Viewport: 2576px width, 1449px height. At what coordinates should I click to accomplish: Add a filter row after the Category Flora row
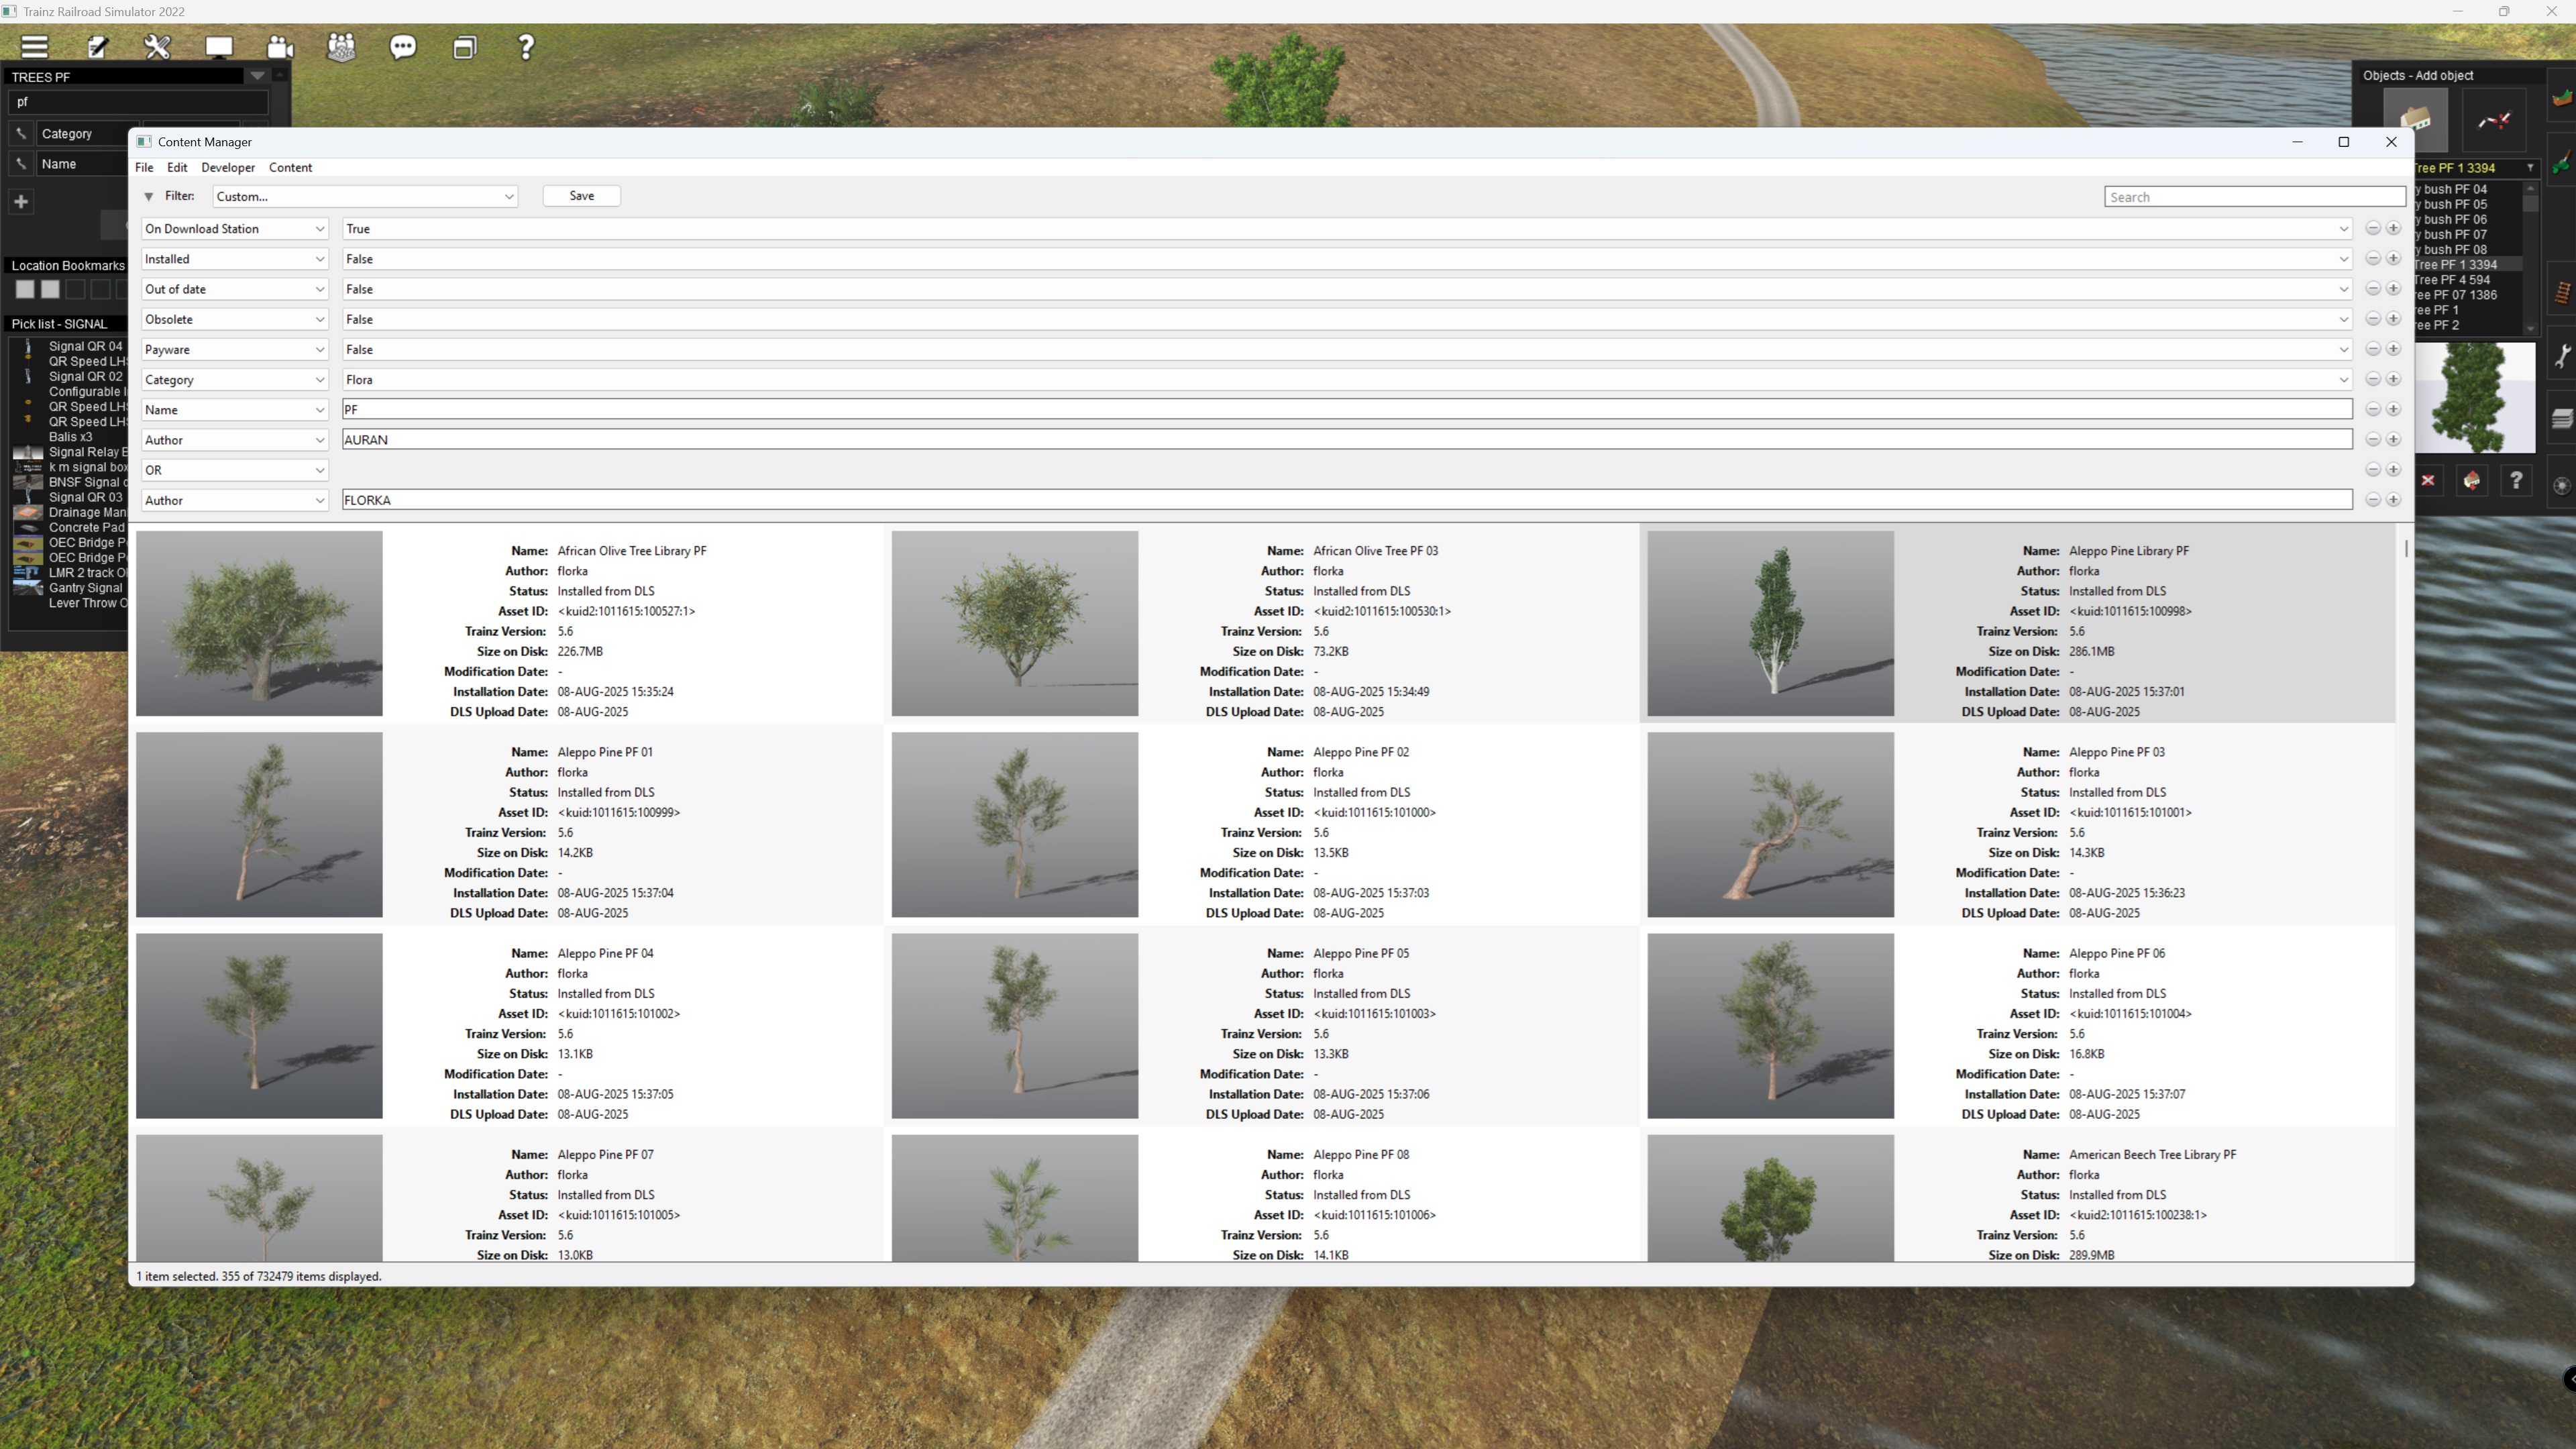coord(2393,379)
